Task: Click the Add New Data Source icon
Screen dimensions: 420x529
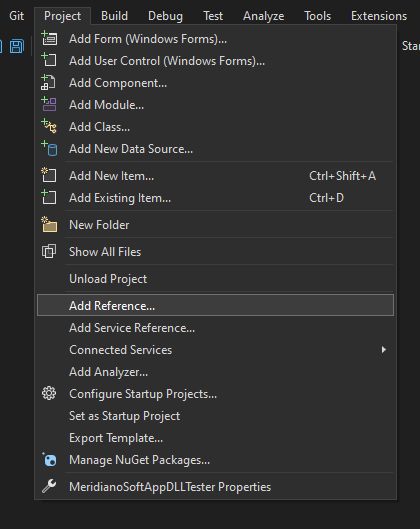Action: (49, 149)
